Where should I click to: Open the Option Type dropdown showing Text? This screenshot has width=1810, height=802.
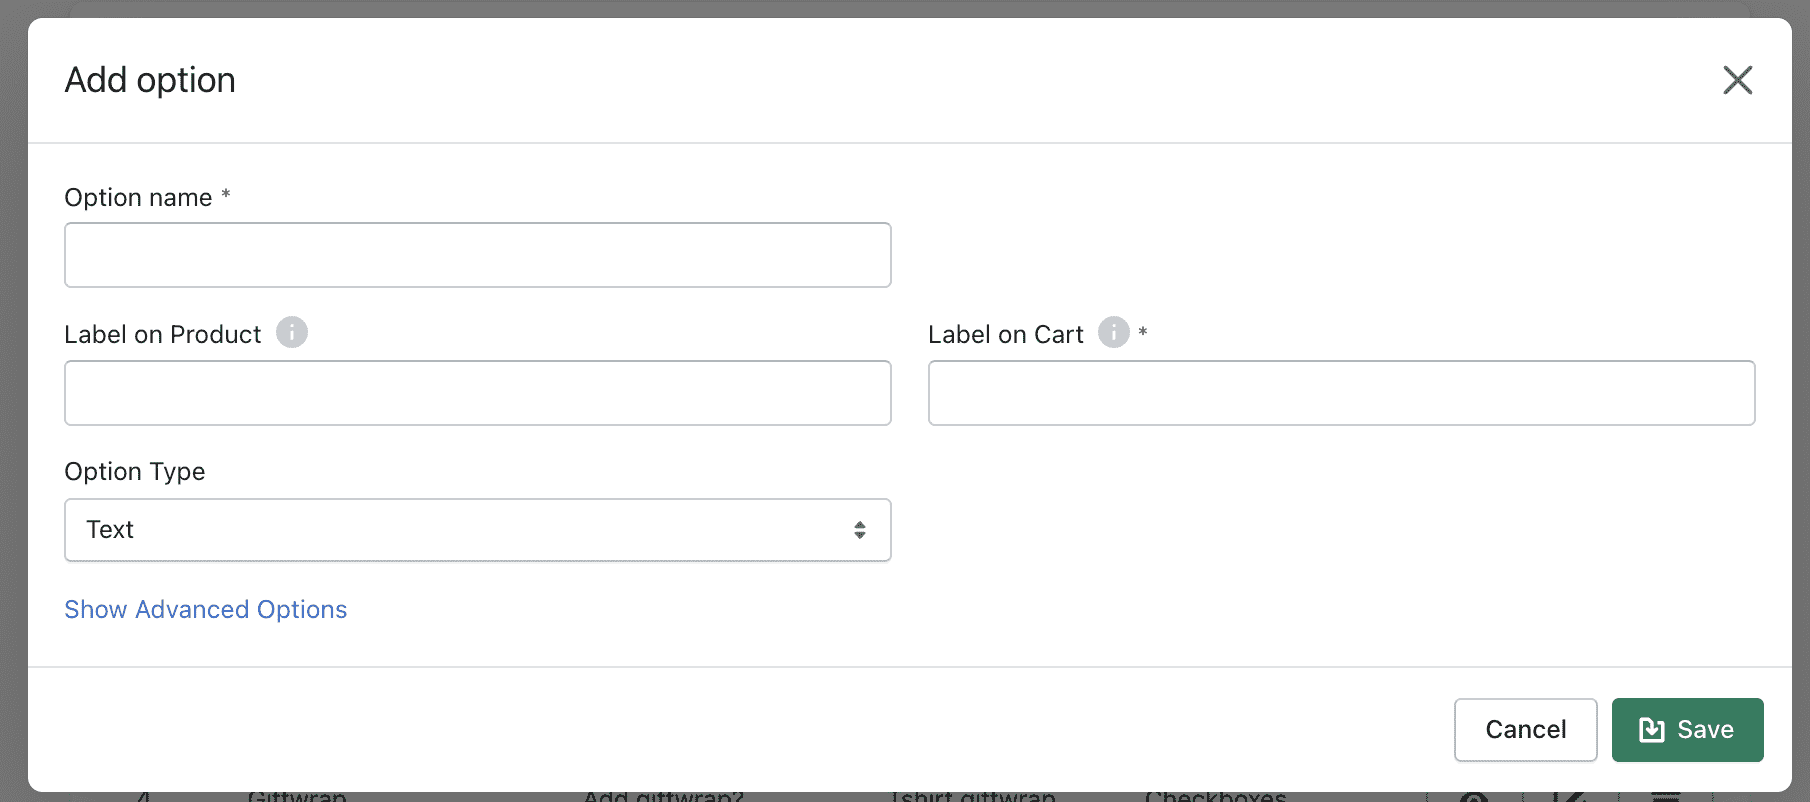coord(478,530)
